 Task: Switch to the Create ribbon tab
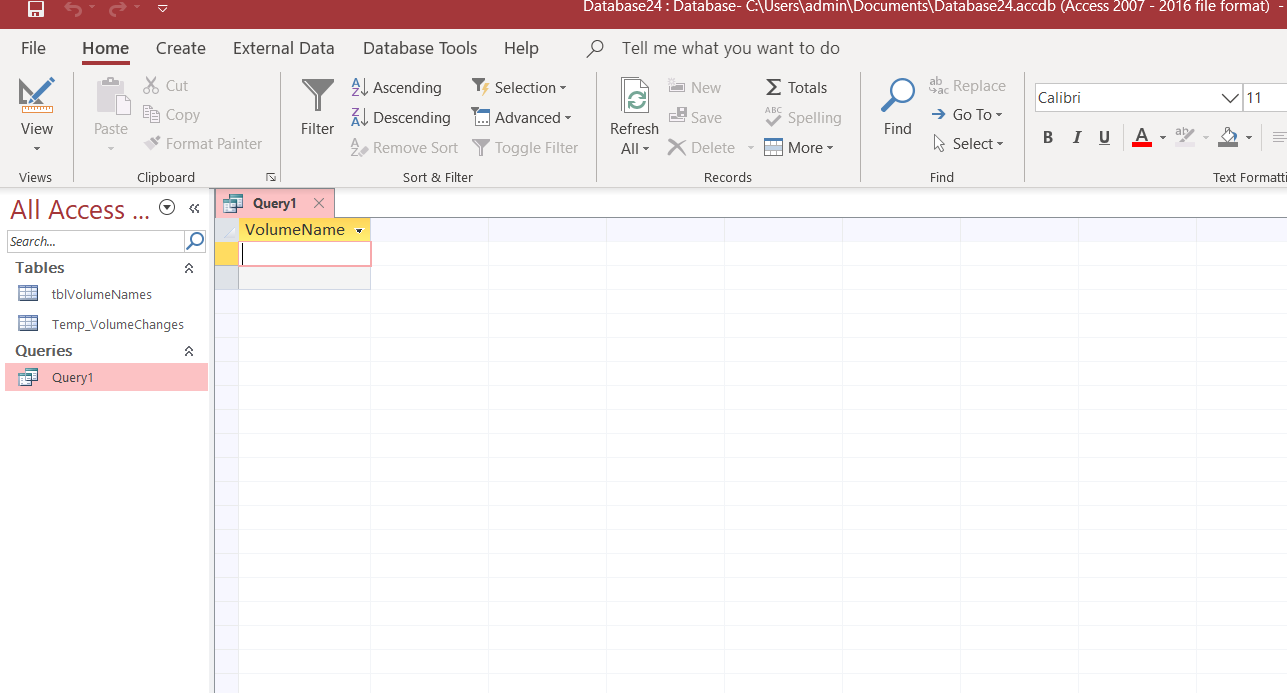point(181,48)
